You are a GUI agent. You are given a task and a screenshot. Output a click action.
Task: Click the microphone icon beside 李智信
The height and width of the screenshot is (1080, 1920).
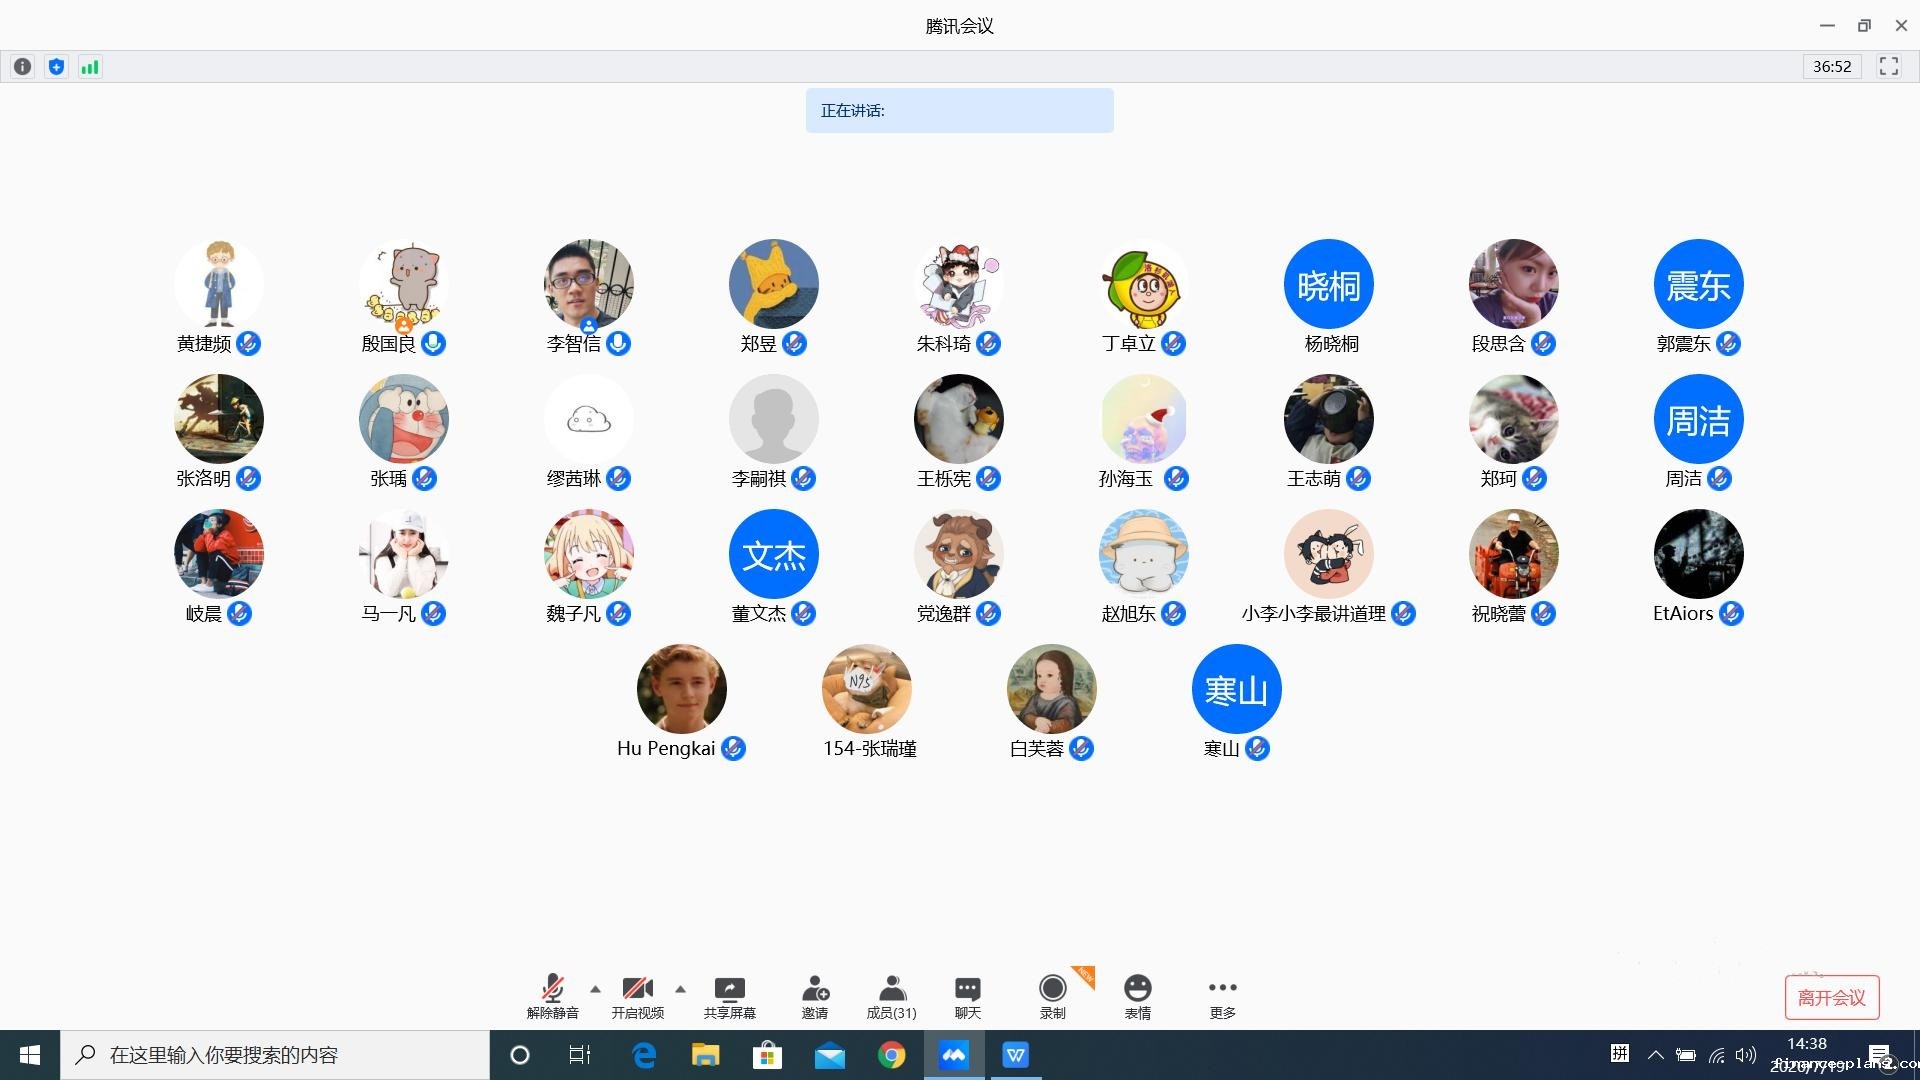(619, 344)
